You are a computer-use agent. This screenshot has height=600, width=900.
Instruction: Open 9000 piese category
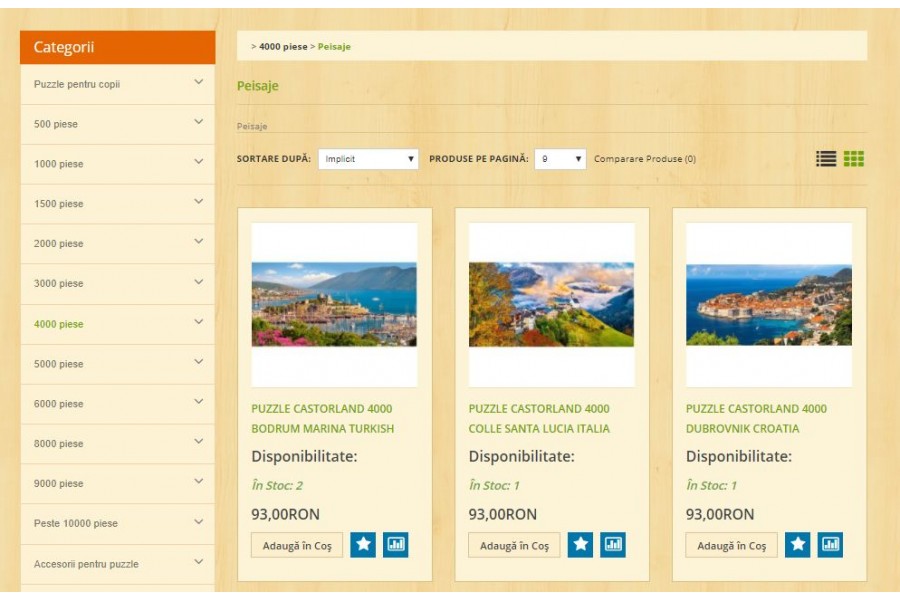tap(59, 484)
